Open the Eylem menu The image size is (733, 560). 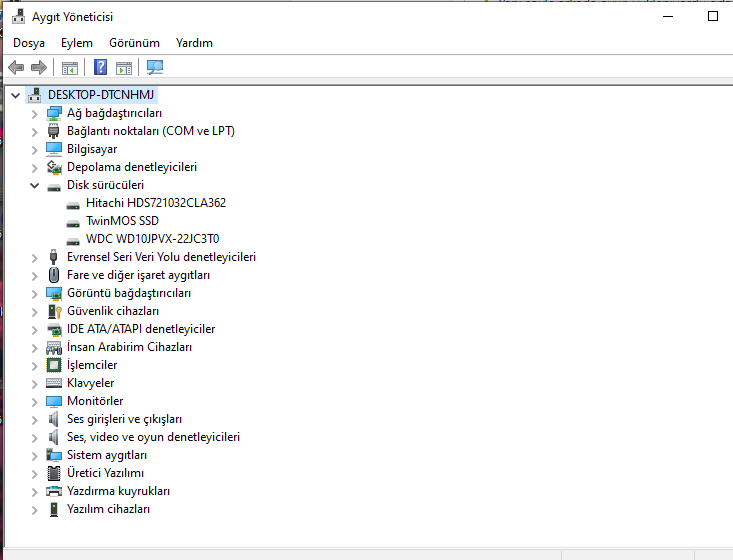pyautogui.click(x=77, y=43)
